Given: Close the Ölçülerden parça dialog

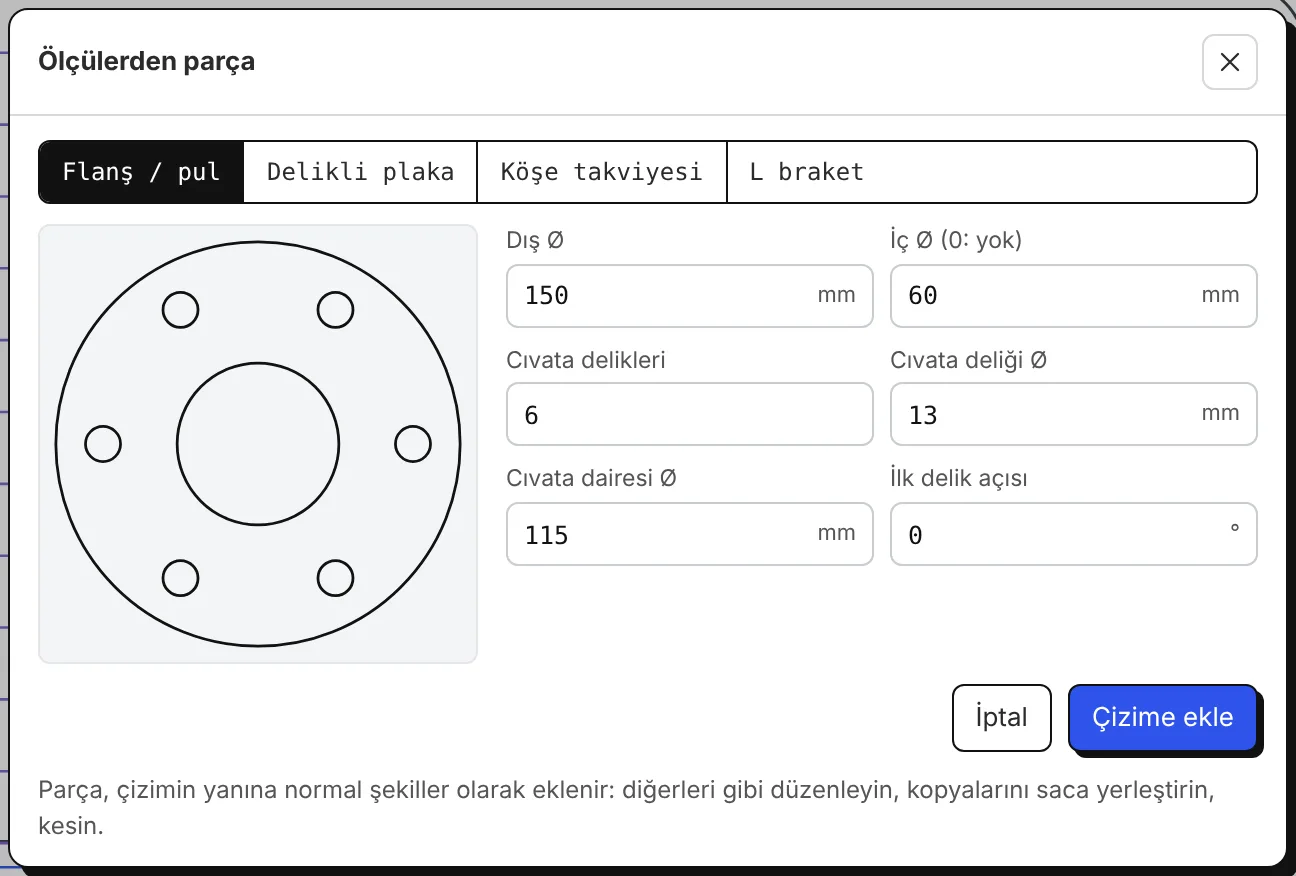Looking at the screenshot, I should [x=1229, y=62].
